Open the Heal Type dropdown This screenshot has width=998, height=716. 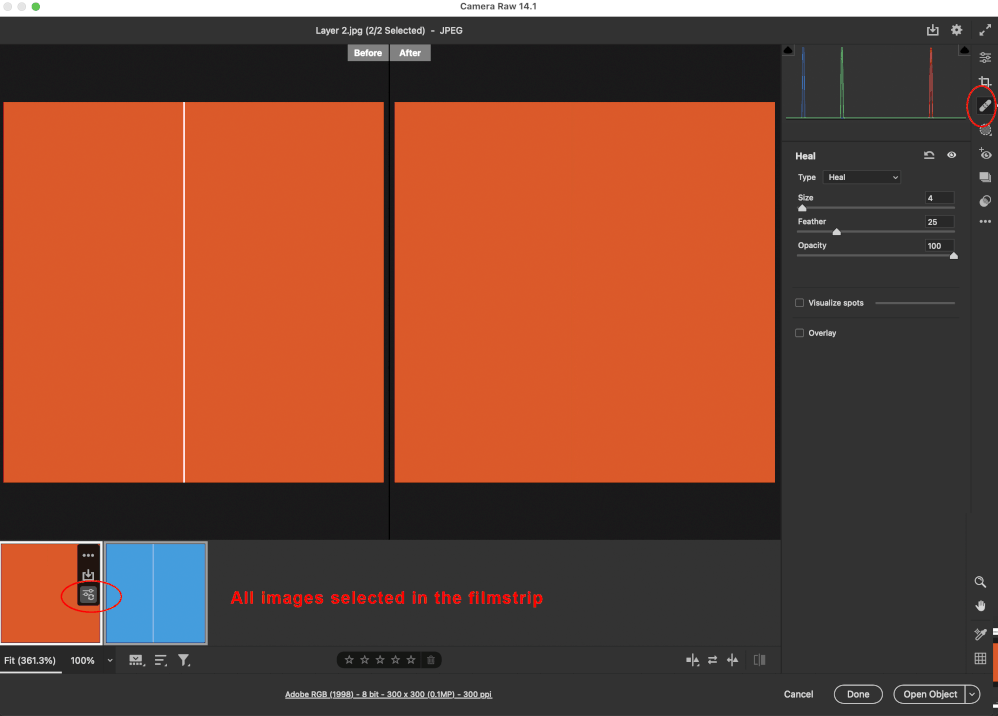click(x=862, y=177)
